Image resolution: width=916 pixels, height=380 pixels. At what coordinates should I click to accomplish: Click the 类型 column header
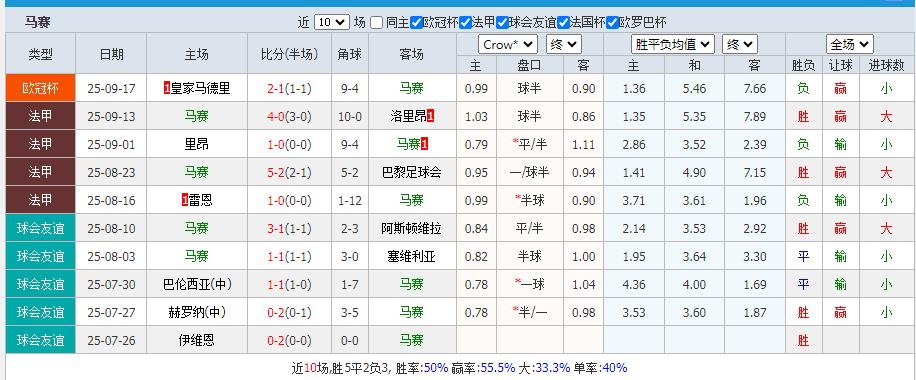(x=40, y=54)
